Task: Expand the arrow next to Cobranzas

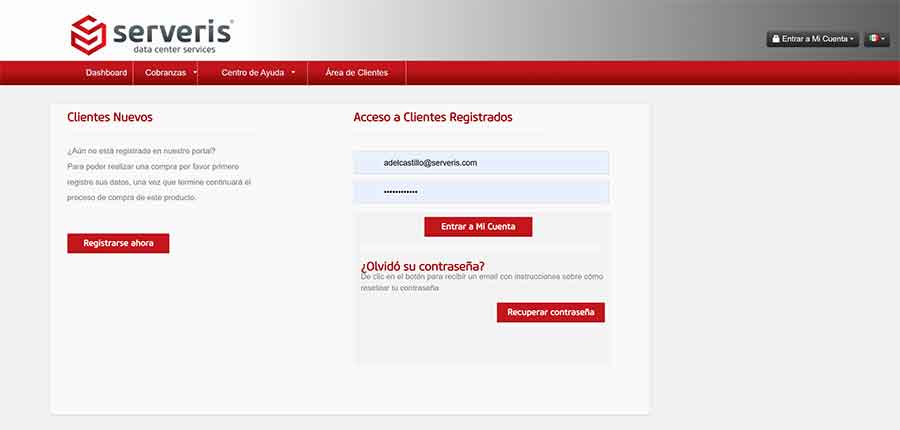Action: tap(195, 72)
